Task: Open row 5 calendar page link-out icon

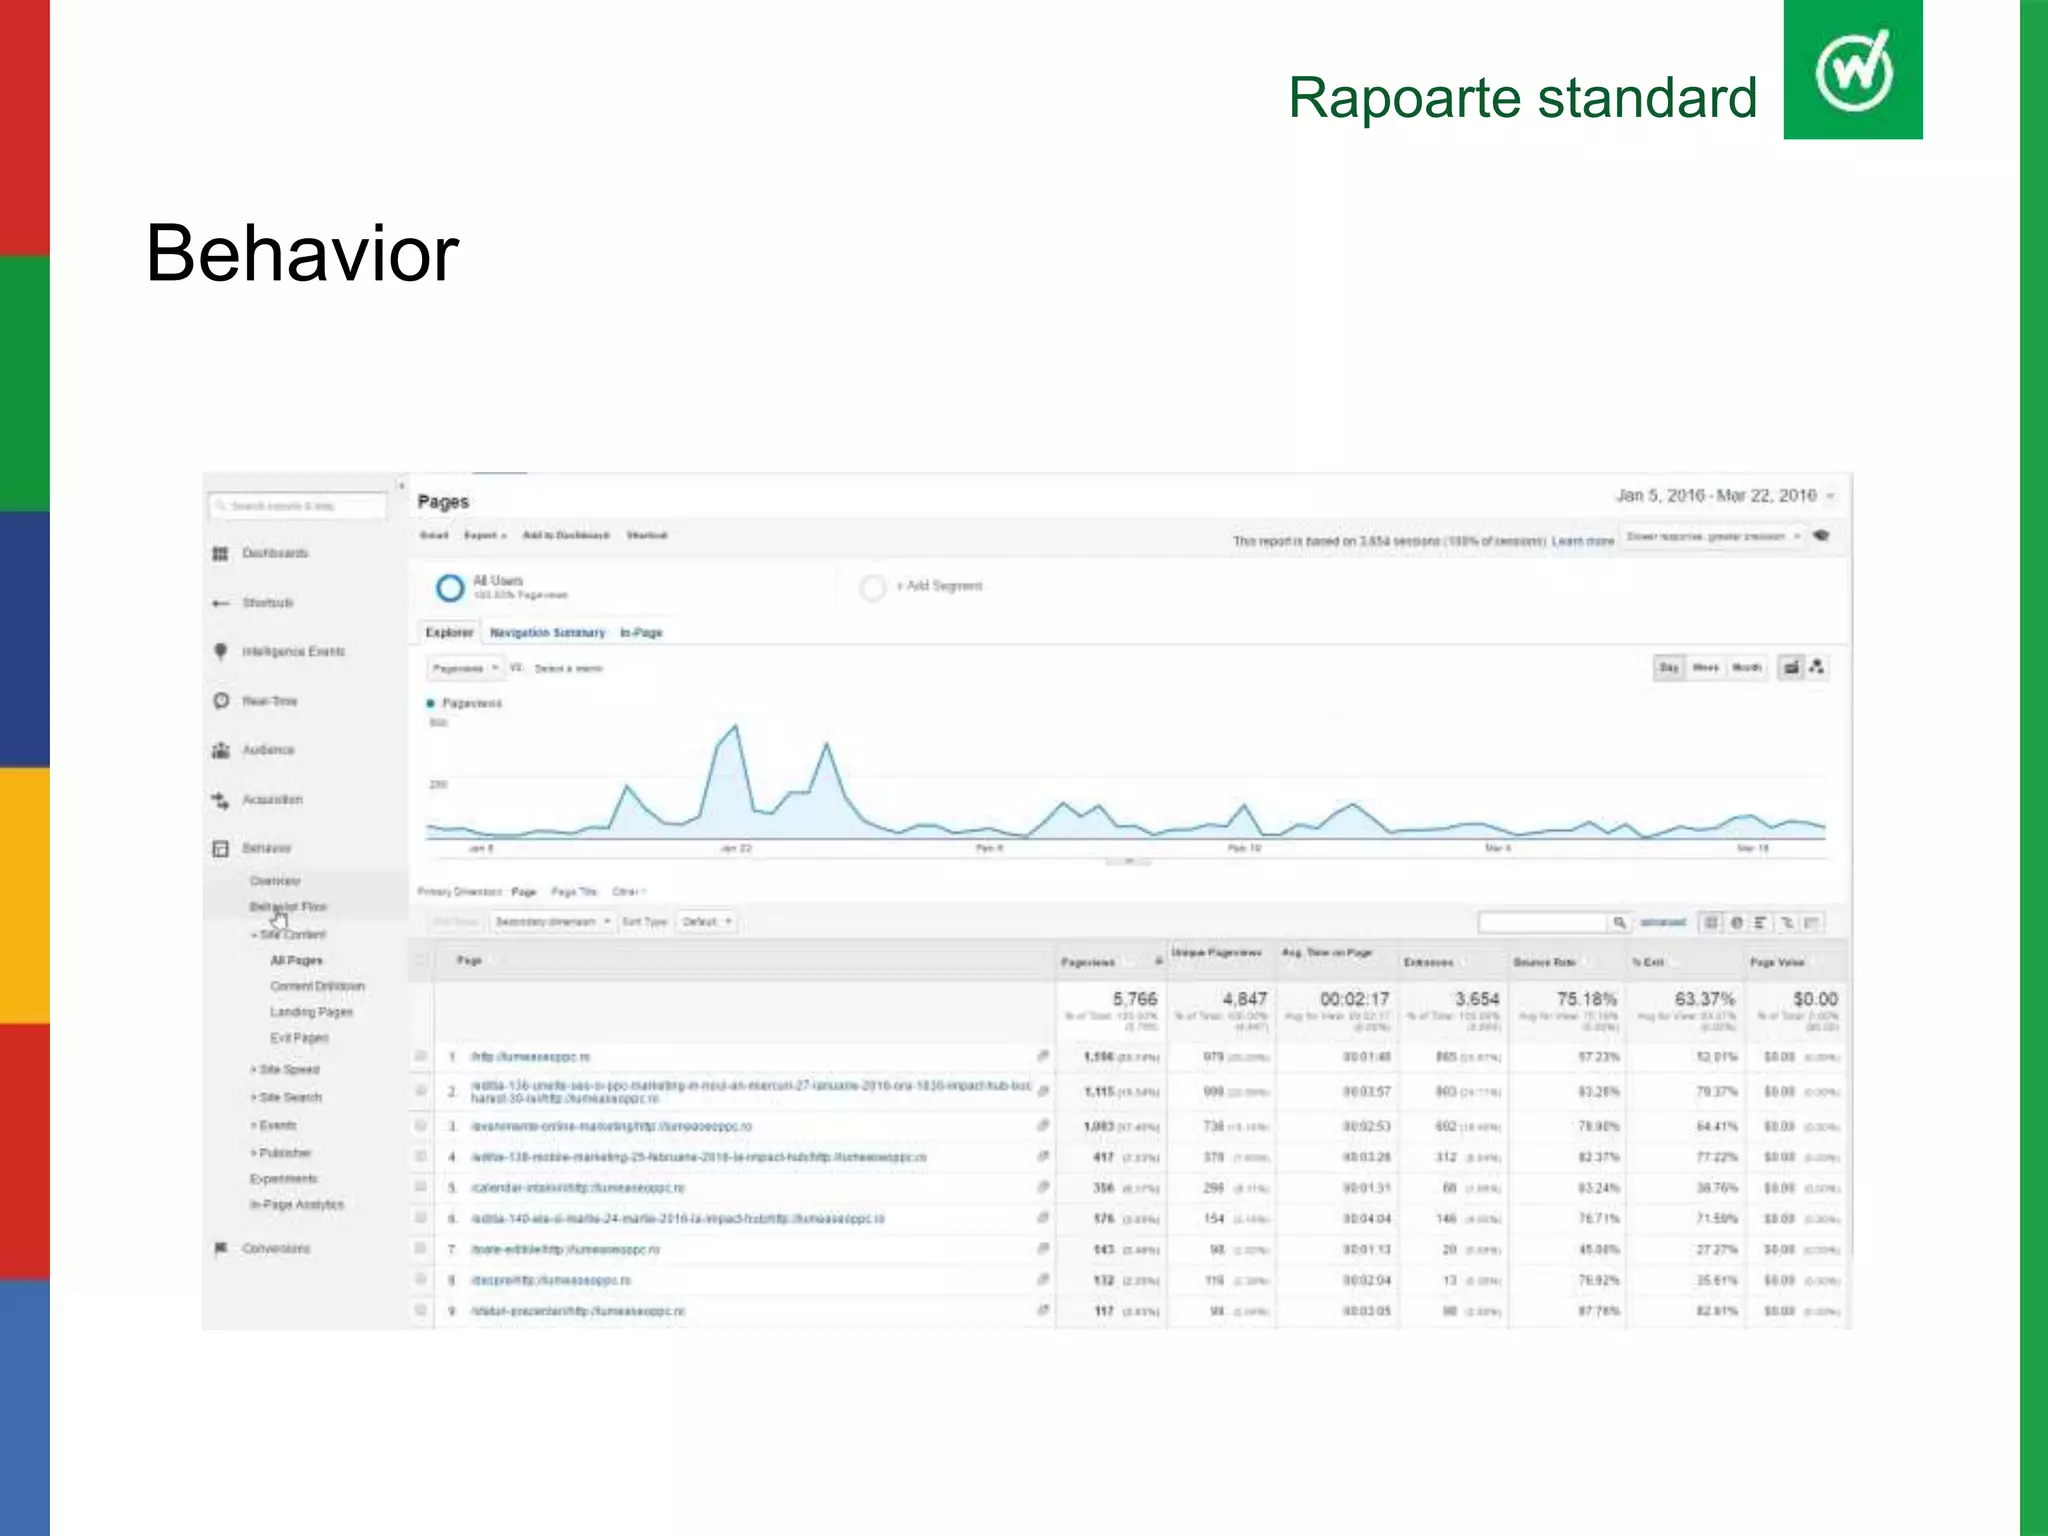Action: pos(1043,1187)
